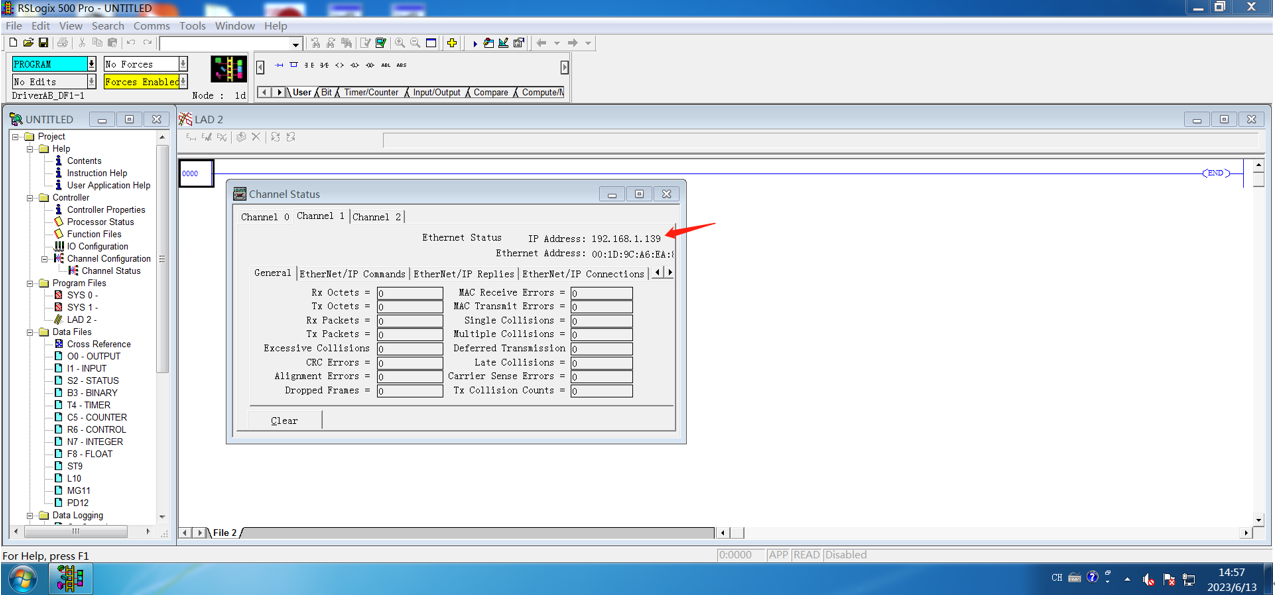Open EtherNet/IP Replies tab
The width and height of the screenshot is (1275, 595).
pos(463,274)
